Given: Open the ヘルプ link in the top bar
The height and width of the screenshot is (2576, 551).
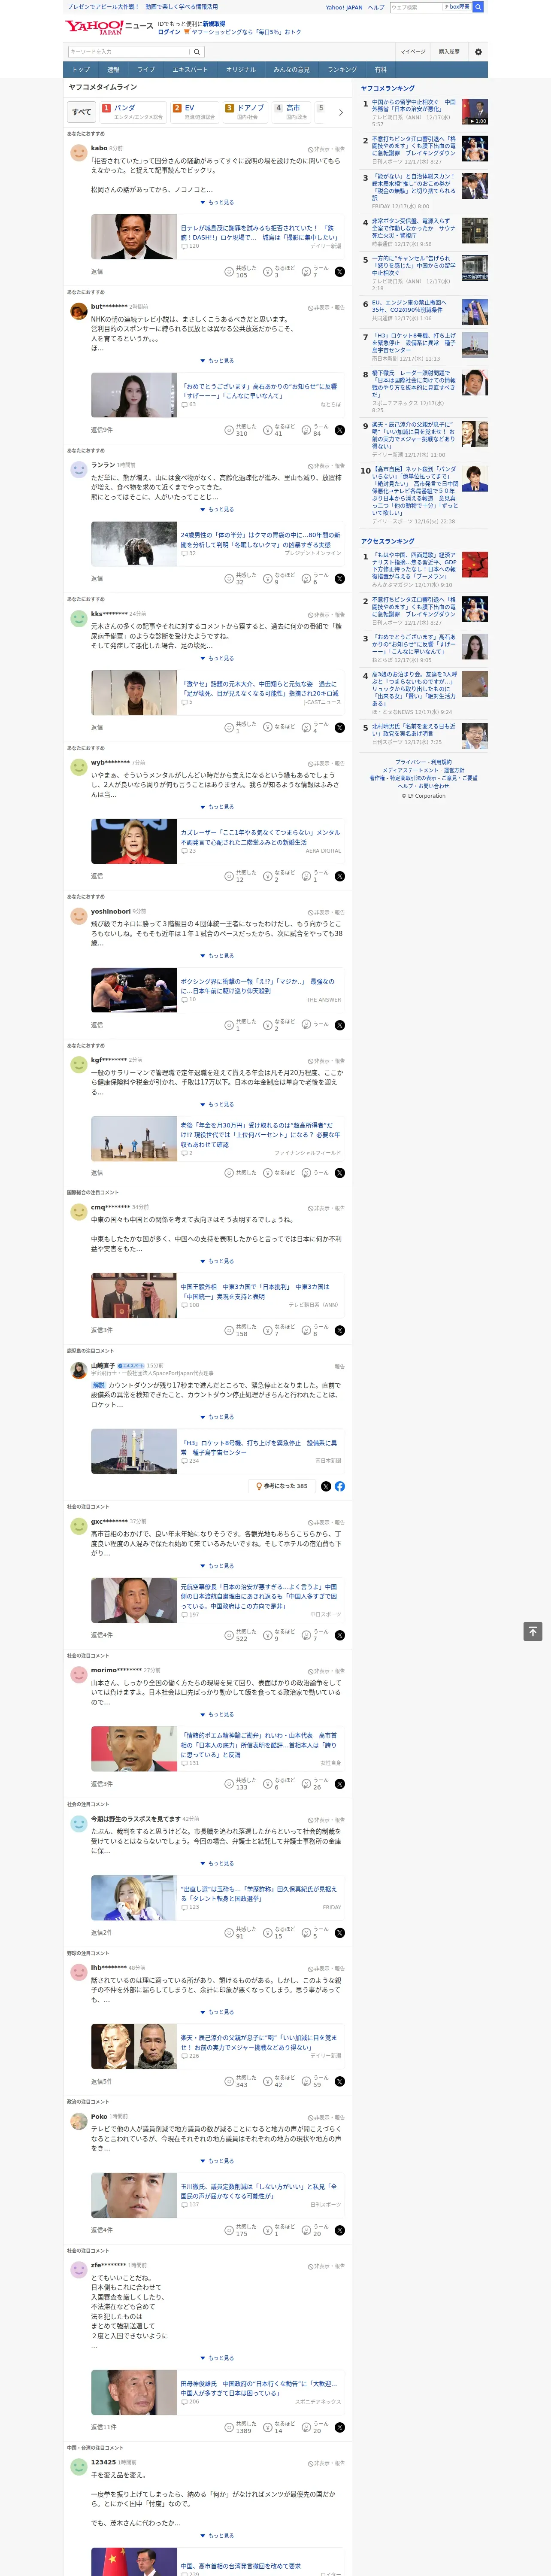Looking at the screenshot, I should pyautogui.click(x=376, y=7).
